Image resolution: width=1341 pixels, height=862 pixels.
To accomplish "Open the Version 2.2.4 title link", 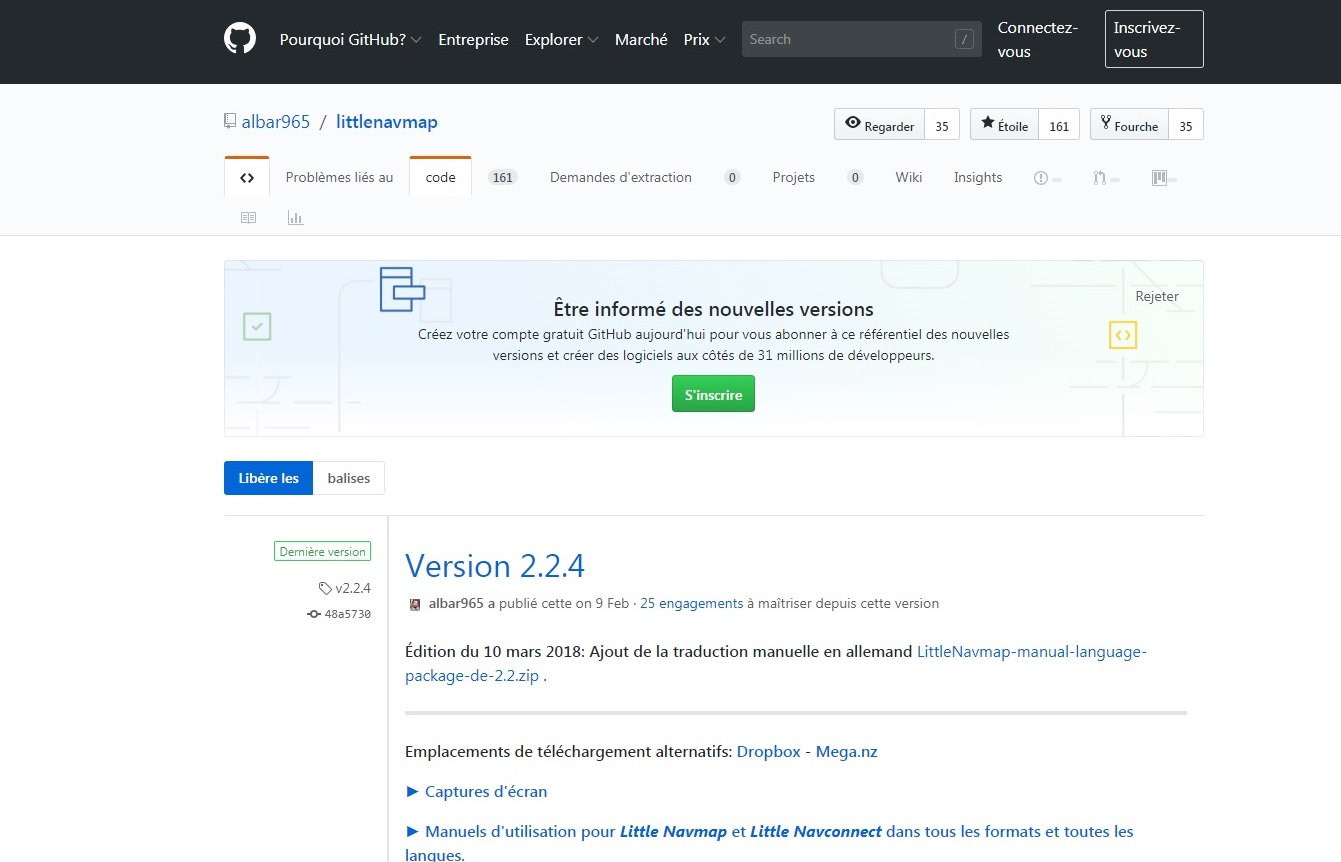I will 495,566.
